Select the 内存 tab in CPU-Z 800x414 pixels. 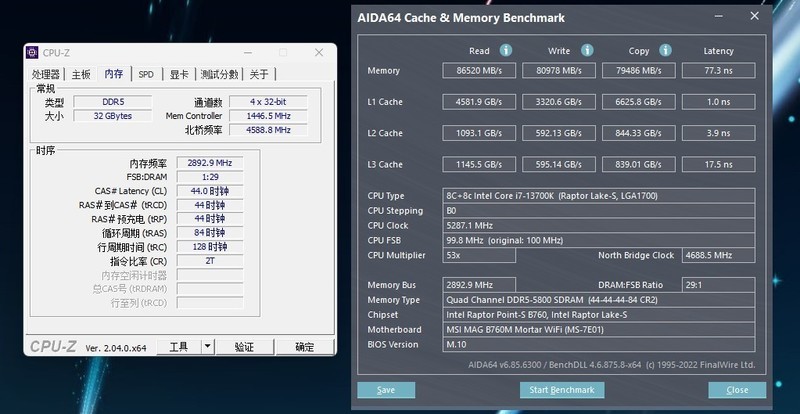coord(114,74)
